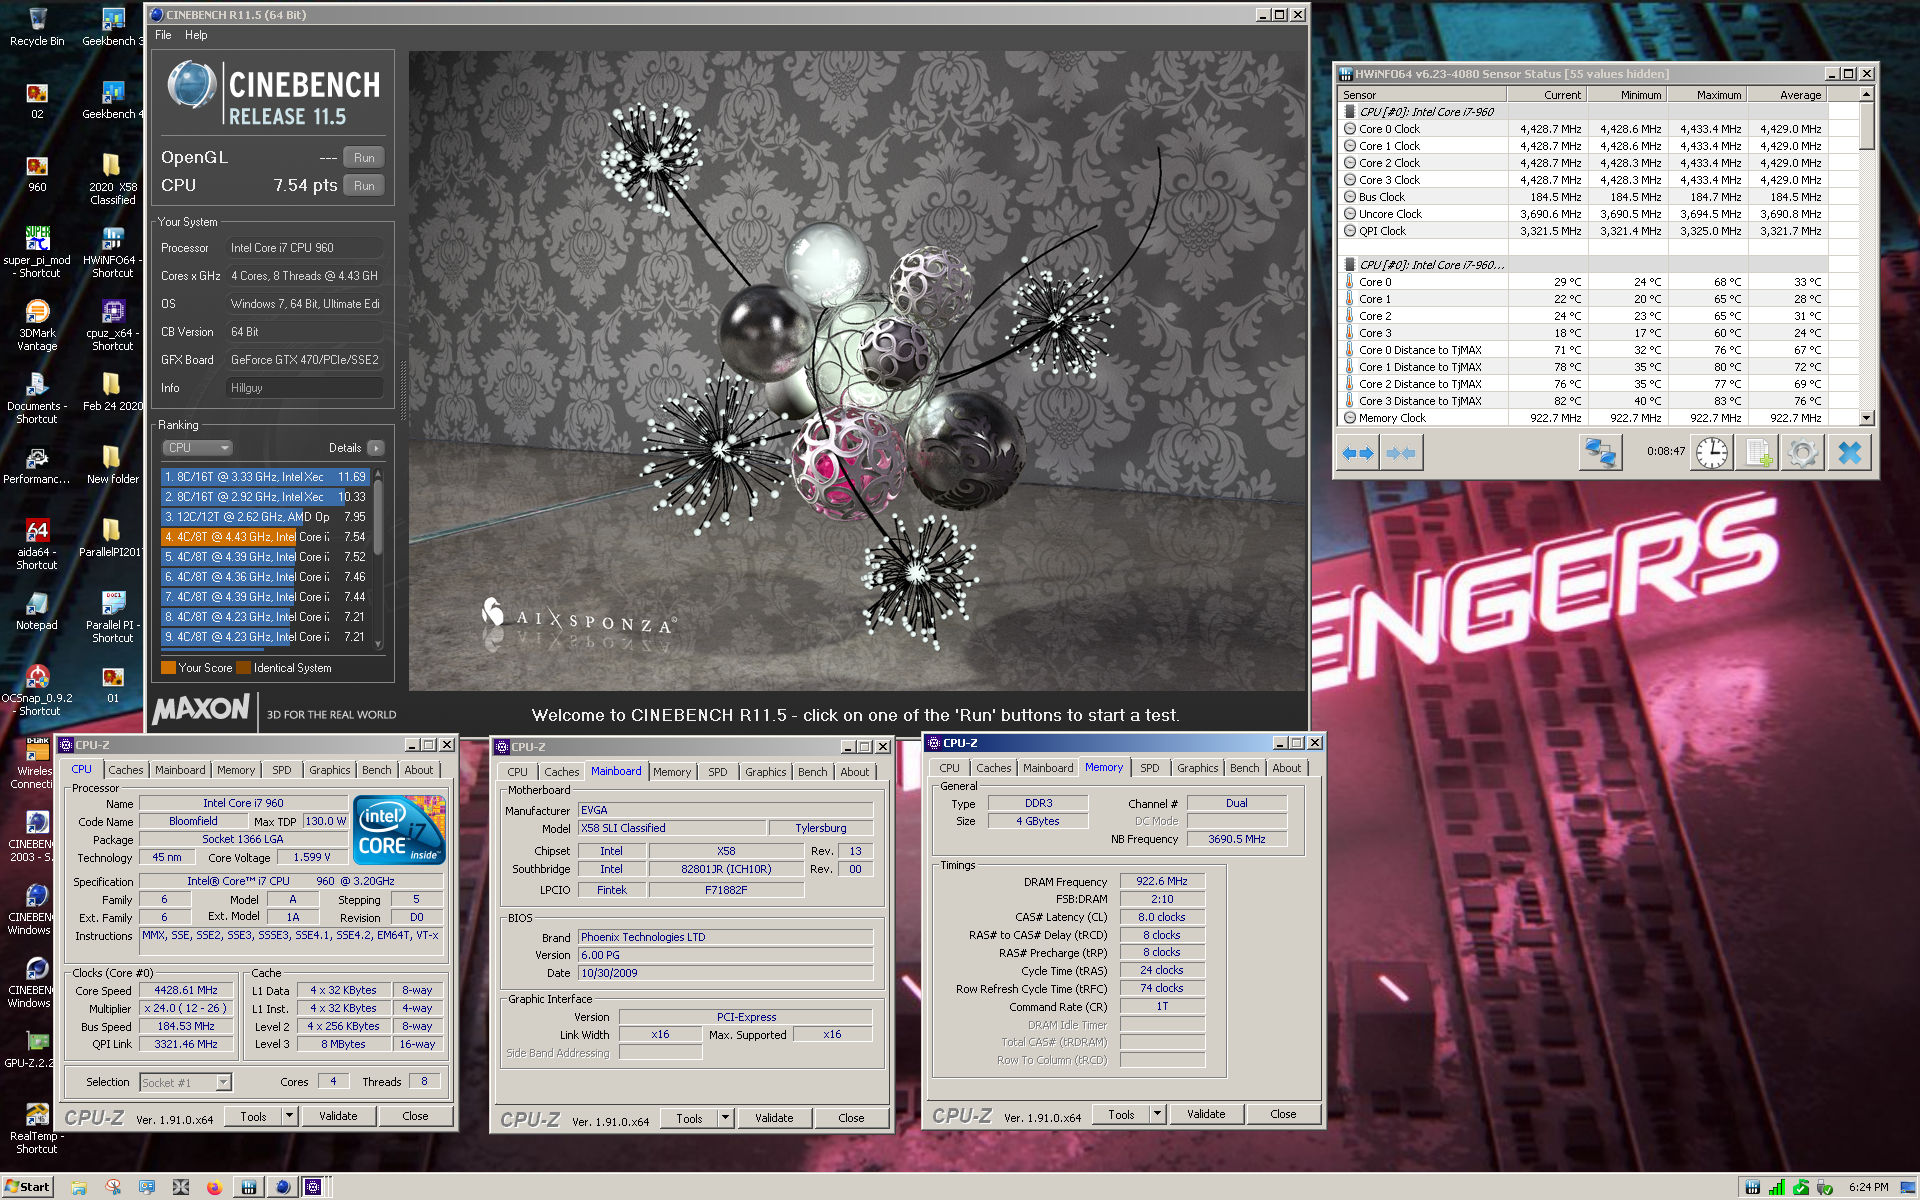Screen dimensions: 1920x1200
Task: Click Firefox icon in taskbar
Action: 214,1187
